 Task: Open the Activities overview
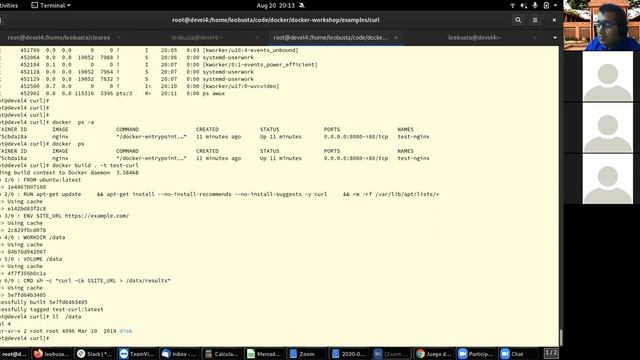(9, 5)
